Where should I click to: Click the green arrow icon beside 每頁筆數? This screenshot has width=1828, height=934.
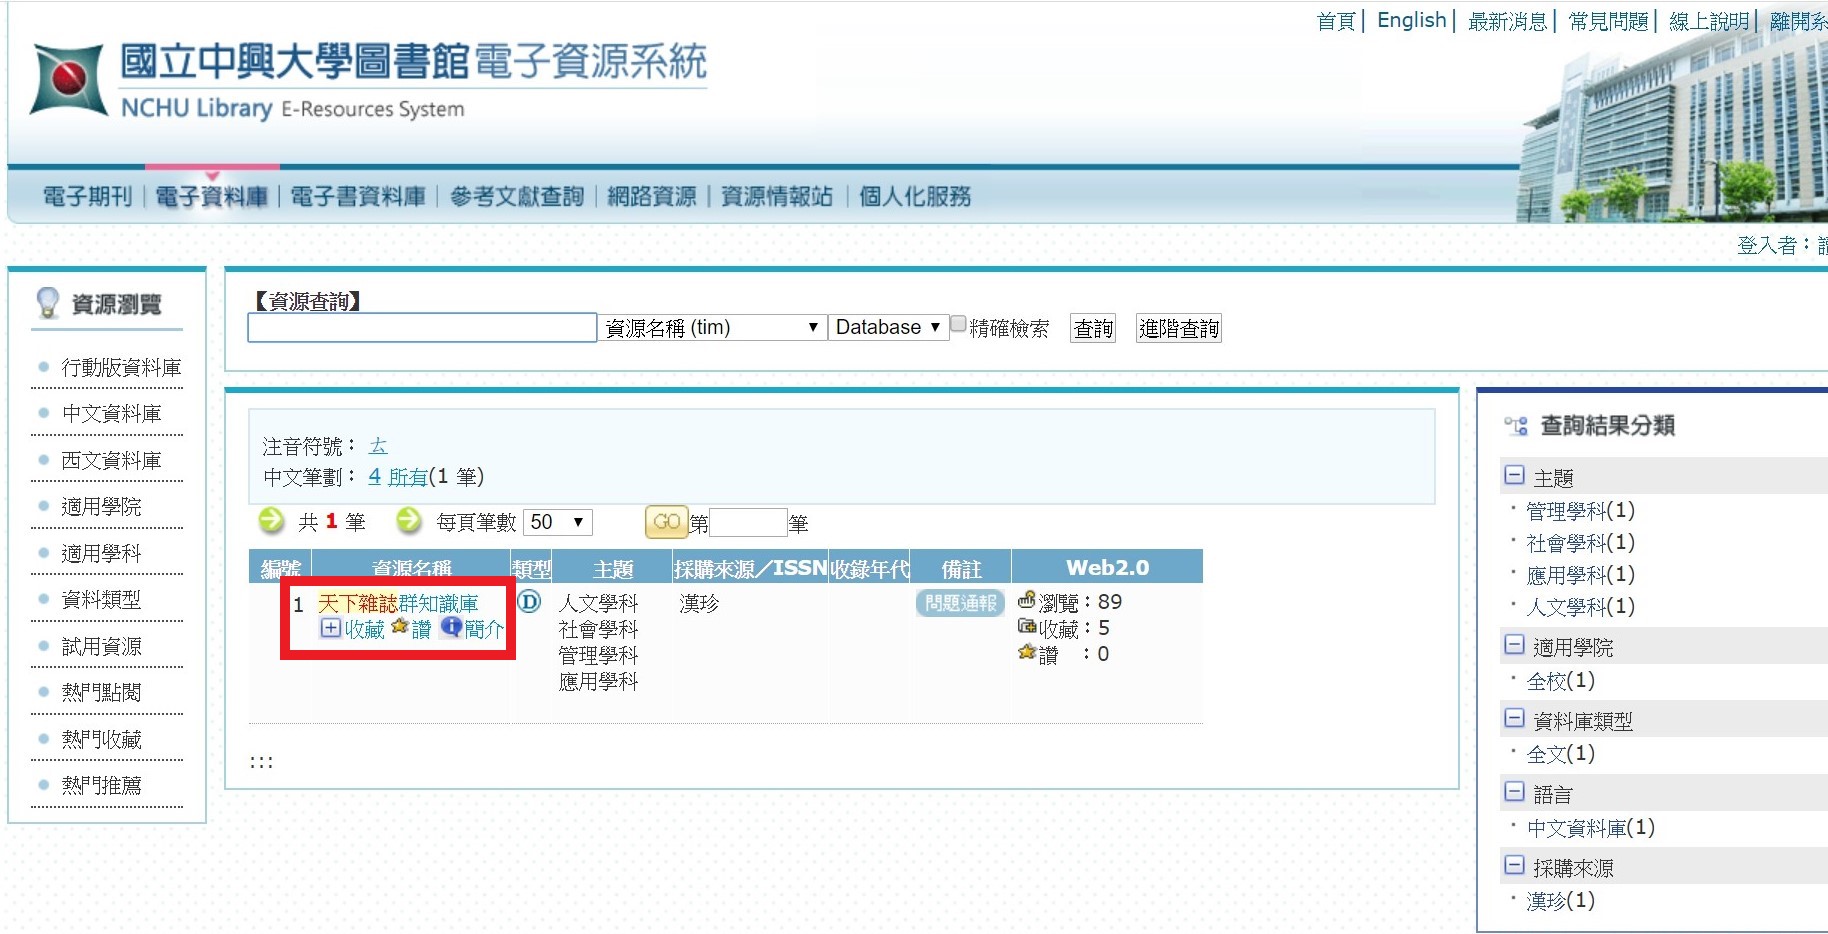click(x=408, y=520)
